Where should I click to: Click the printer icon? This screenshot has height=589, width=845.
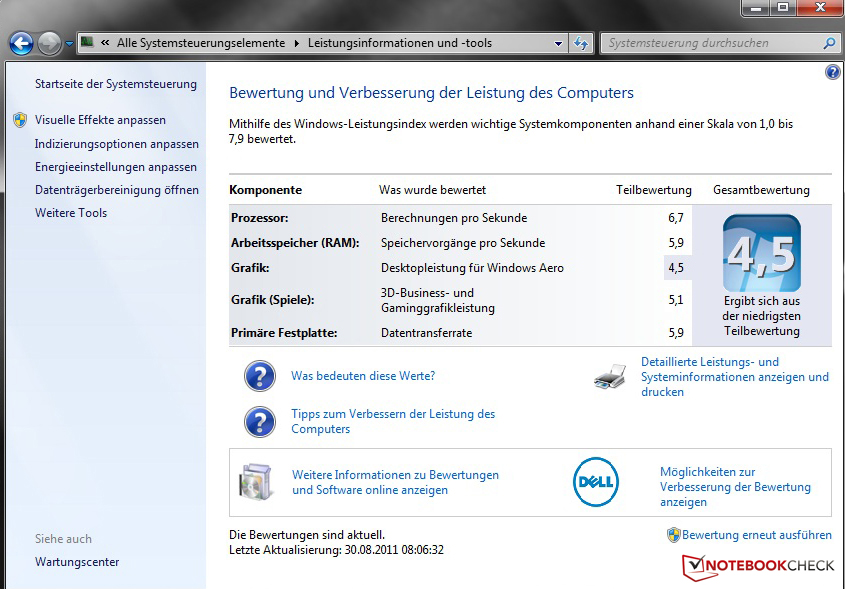[611, 377]
